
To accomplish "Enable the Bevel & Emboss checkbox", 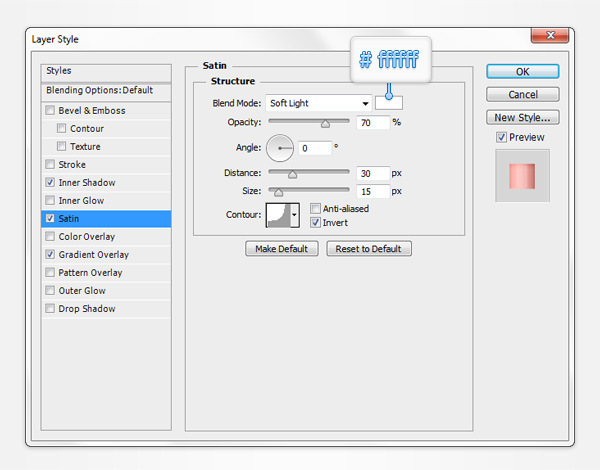I will pos(51,111).
